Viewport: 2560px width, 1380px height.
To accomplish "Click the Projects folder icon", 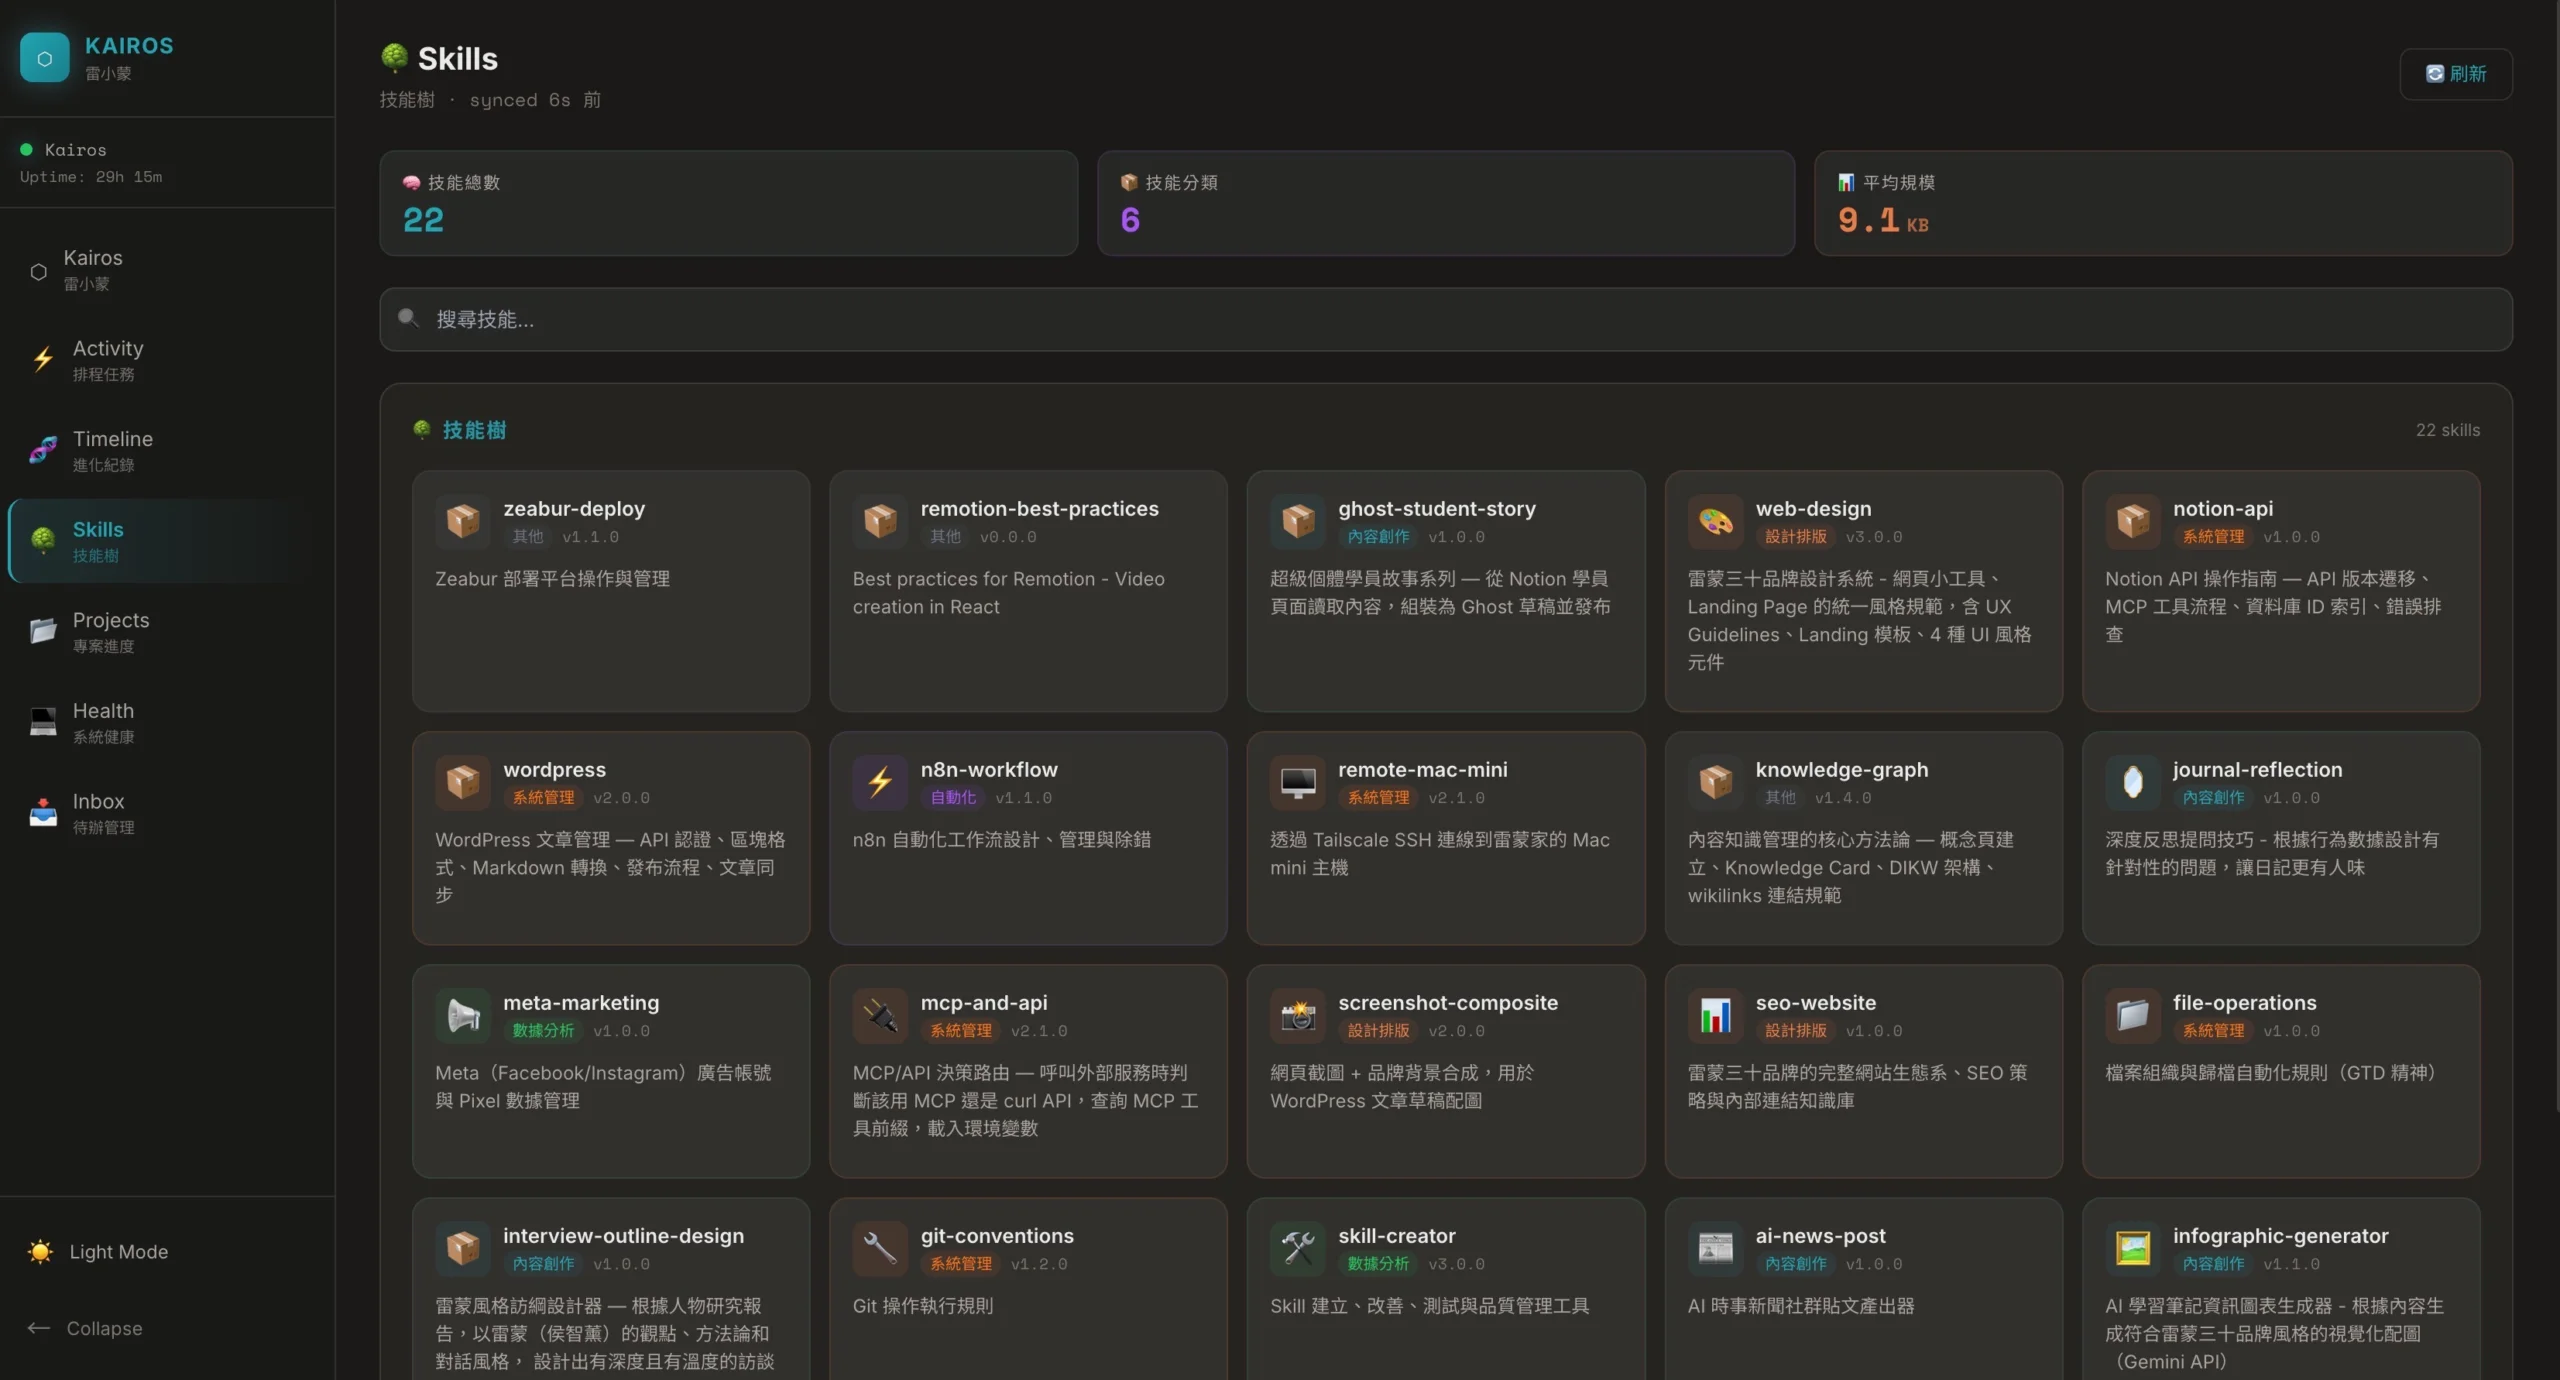I will coord(42,631).
